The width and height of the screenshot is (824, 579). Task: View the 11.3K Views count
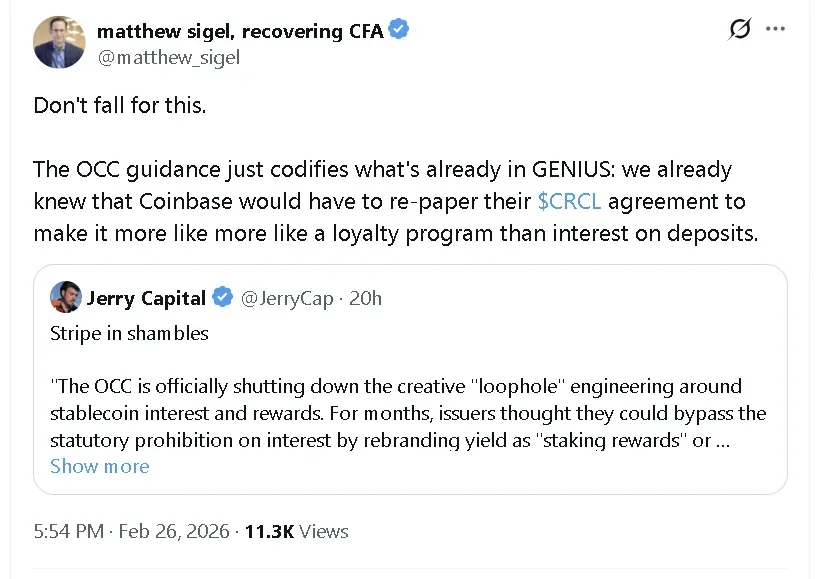(x=296, y=531)
